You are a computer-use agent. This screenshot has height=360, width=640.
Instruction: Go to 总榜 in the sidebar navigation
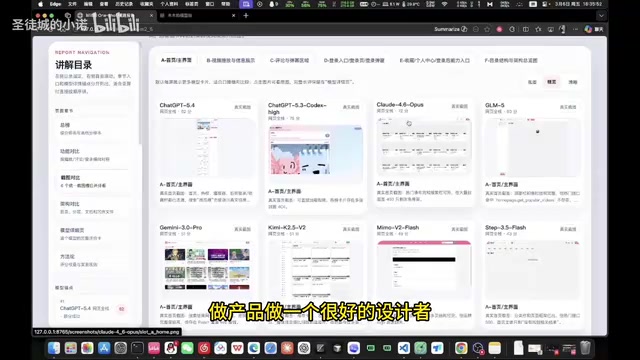click(x=93, y=129)
